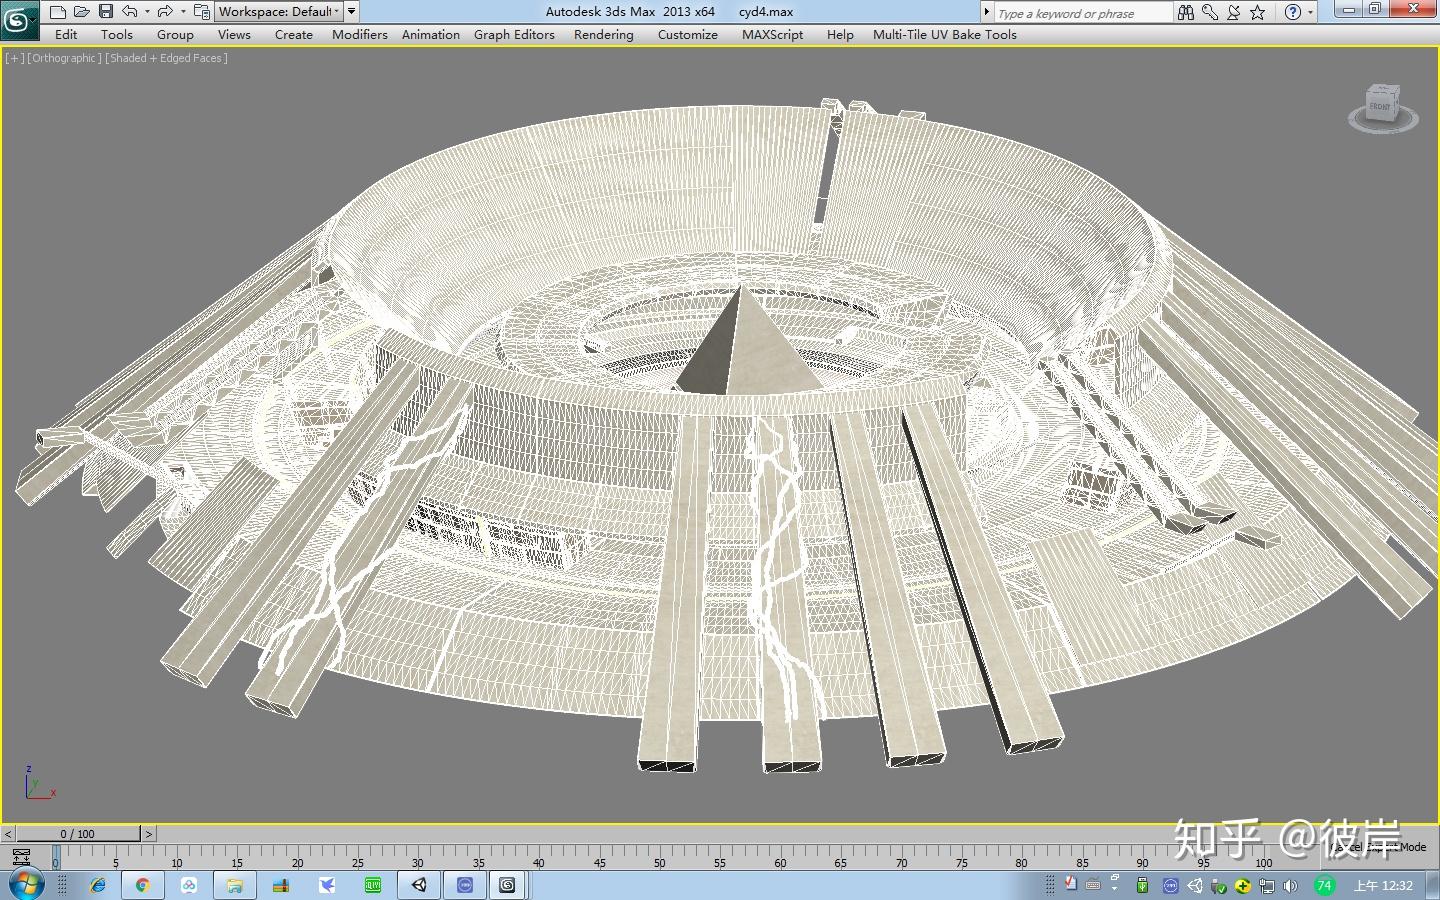Open the Graph Editors menu
This screenshot has width=1440, height=900.
coord(514,34)
